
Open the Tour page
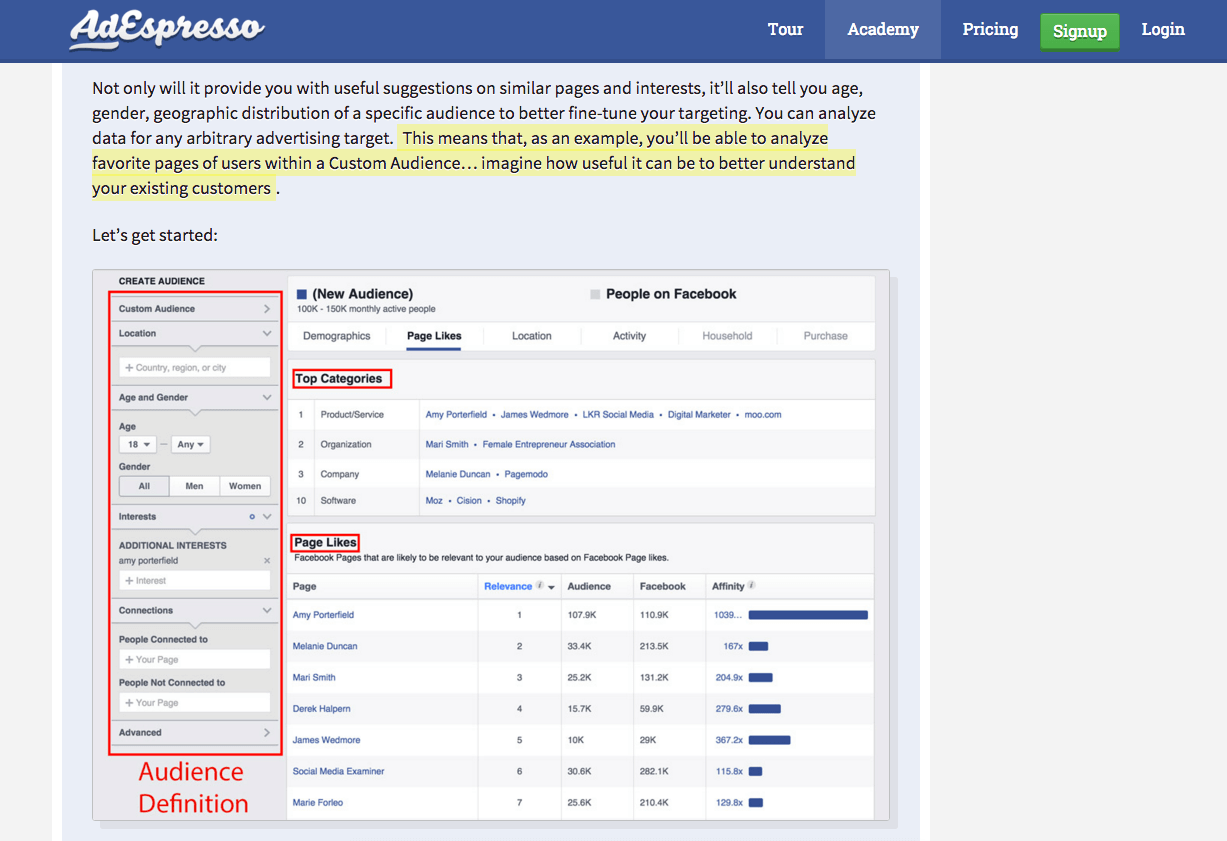(785, 29)
